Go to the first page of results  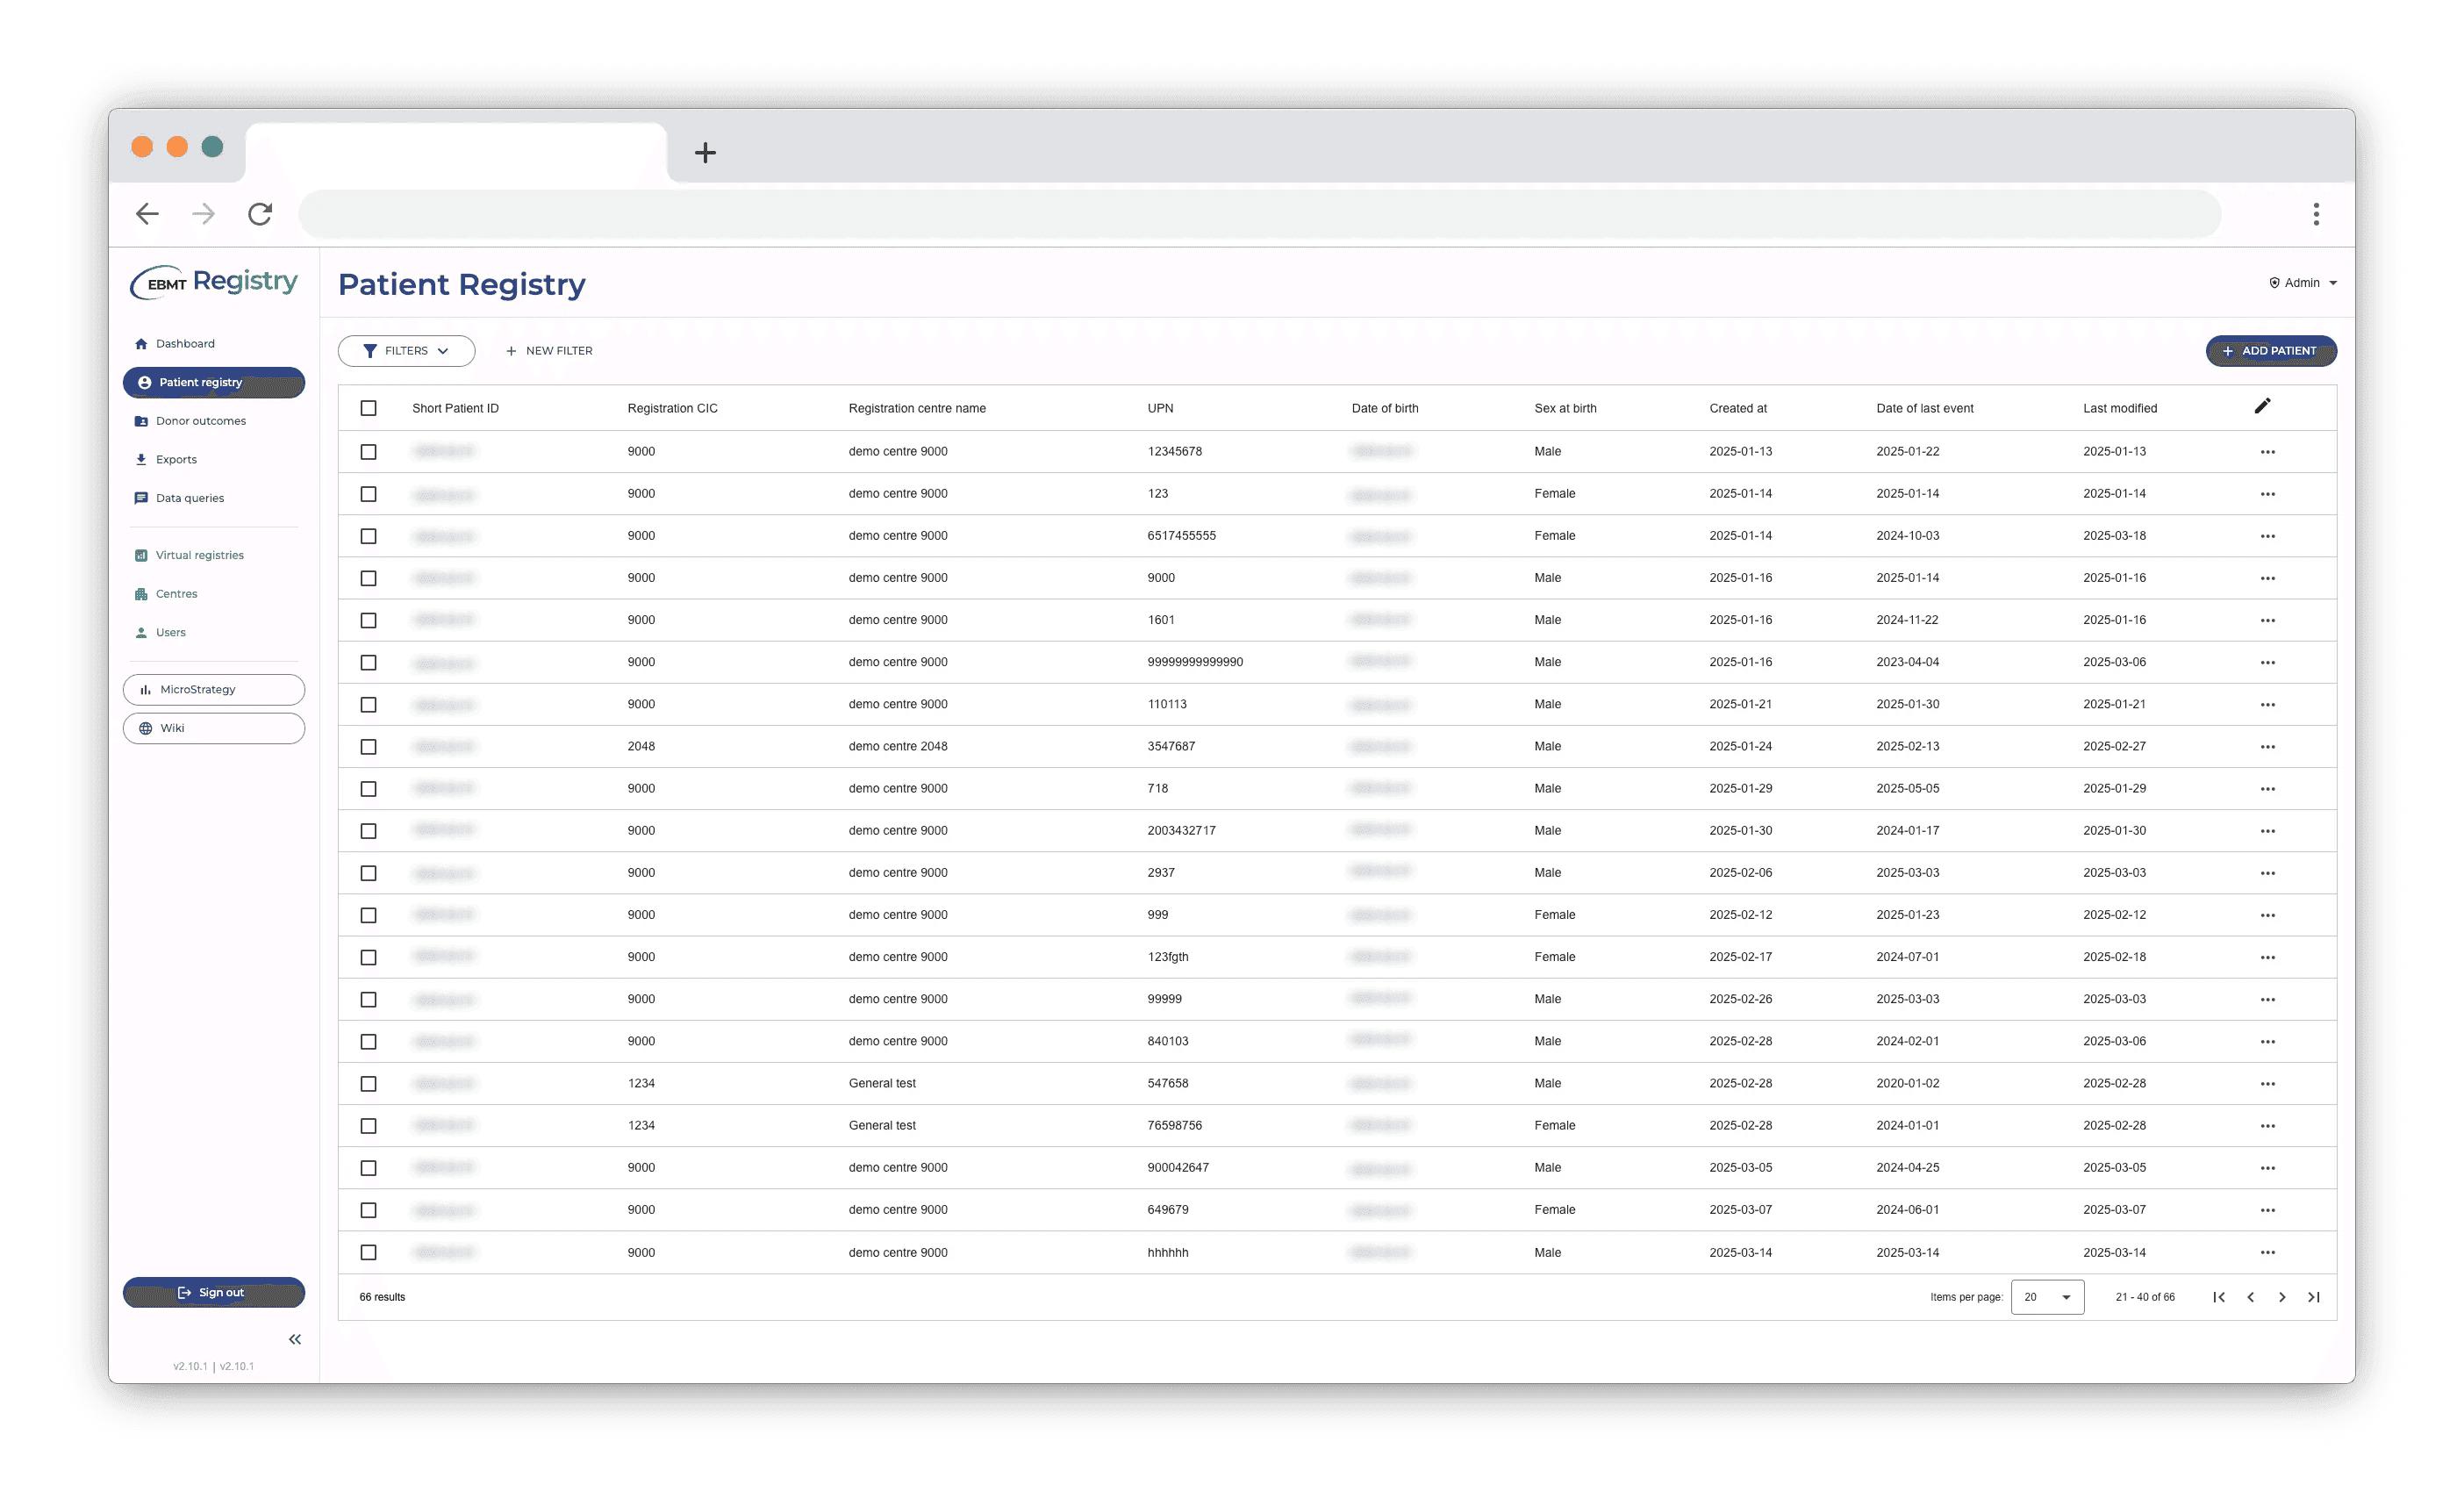(x=2218, y=1297)
